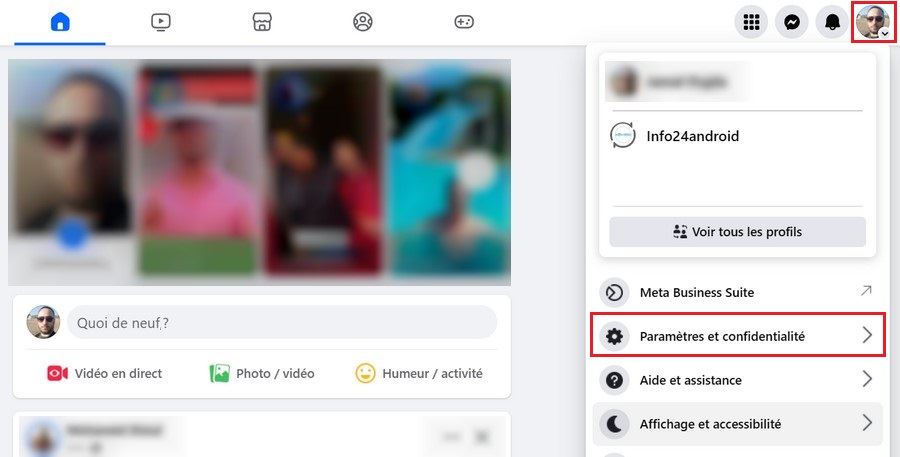Open the Watch video tab
900x457 pixels.
[x=161, y=22]
